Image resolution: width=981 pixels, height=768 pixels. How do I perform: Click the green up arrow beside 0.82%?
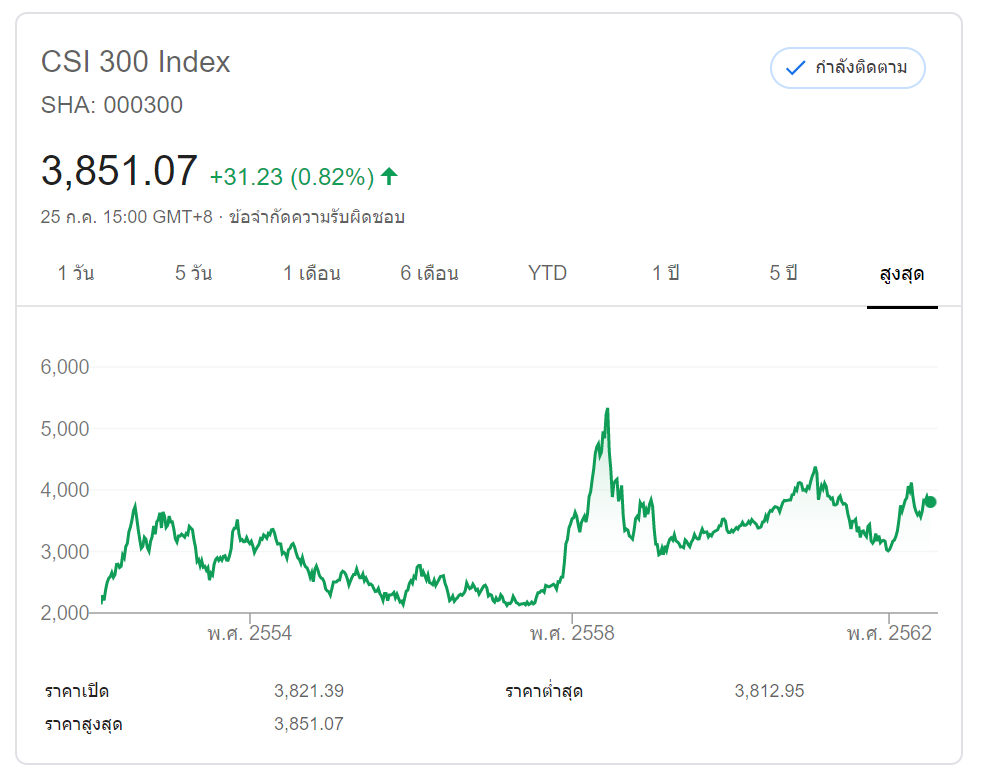[389, 177]
